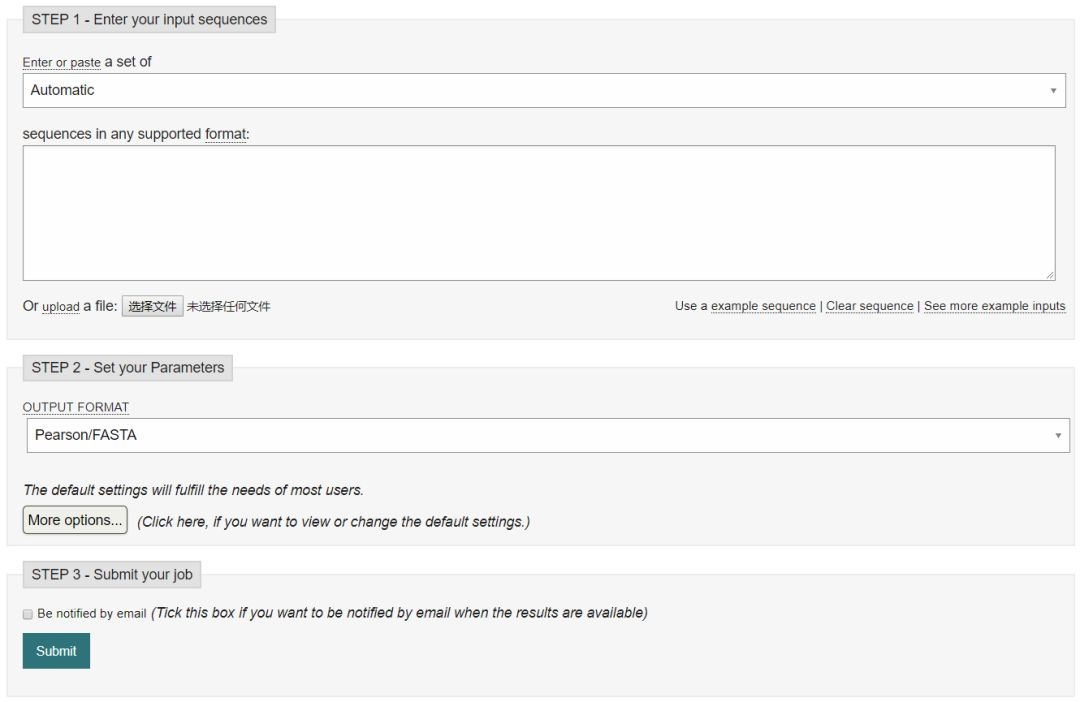Viewport: 1080px width, 702px height.
Task: Click the Automatic dropdown arrow
Action: [1053, 91]
